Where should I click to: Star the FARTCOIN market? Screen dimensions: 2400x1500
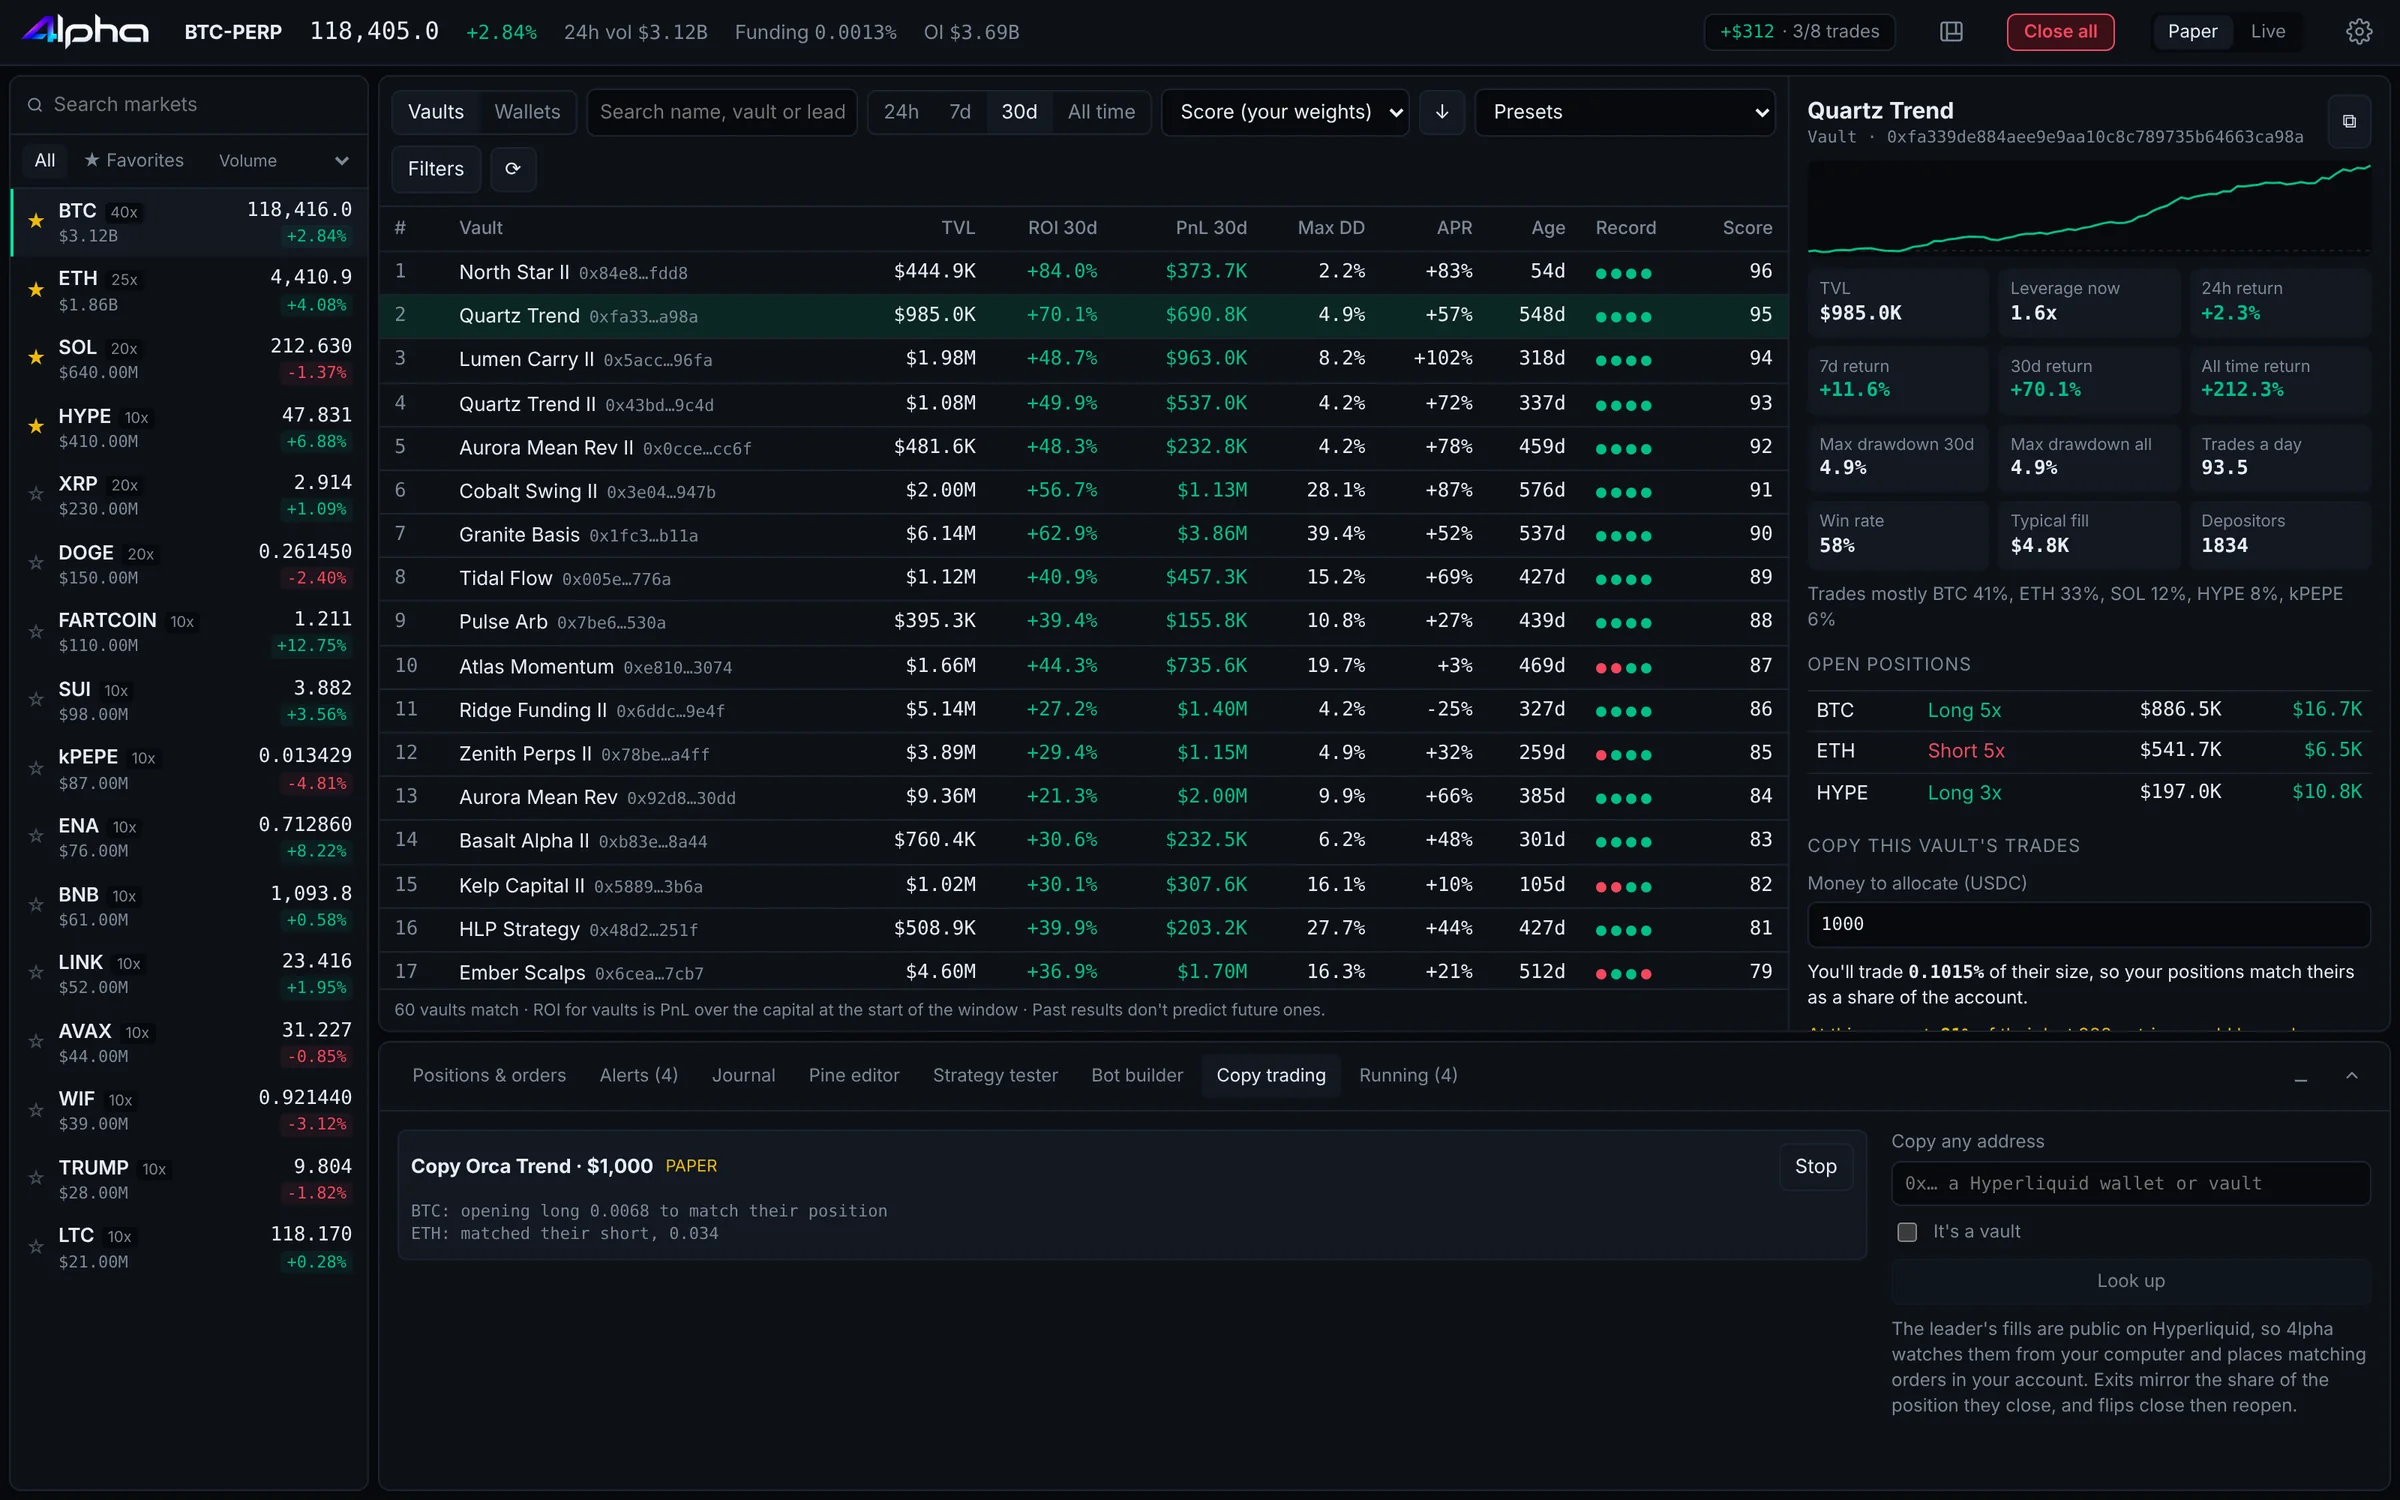click(x=36, y=632)
